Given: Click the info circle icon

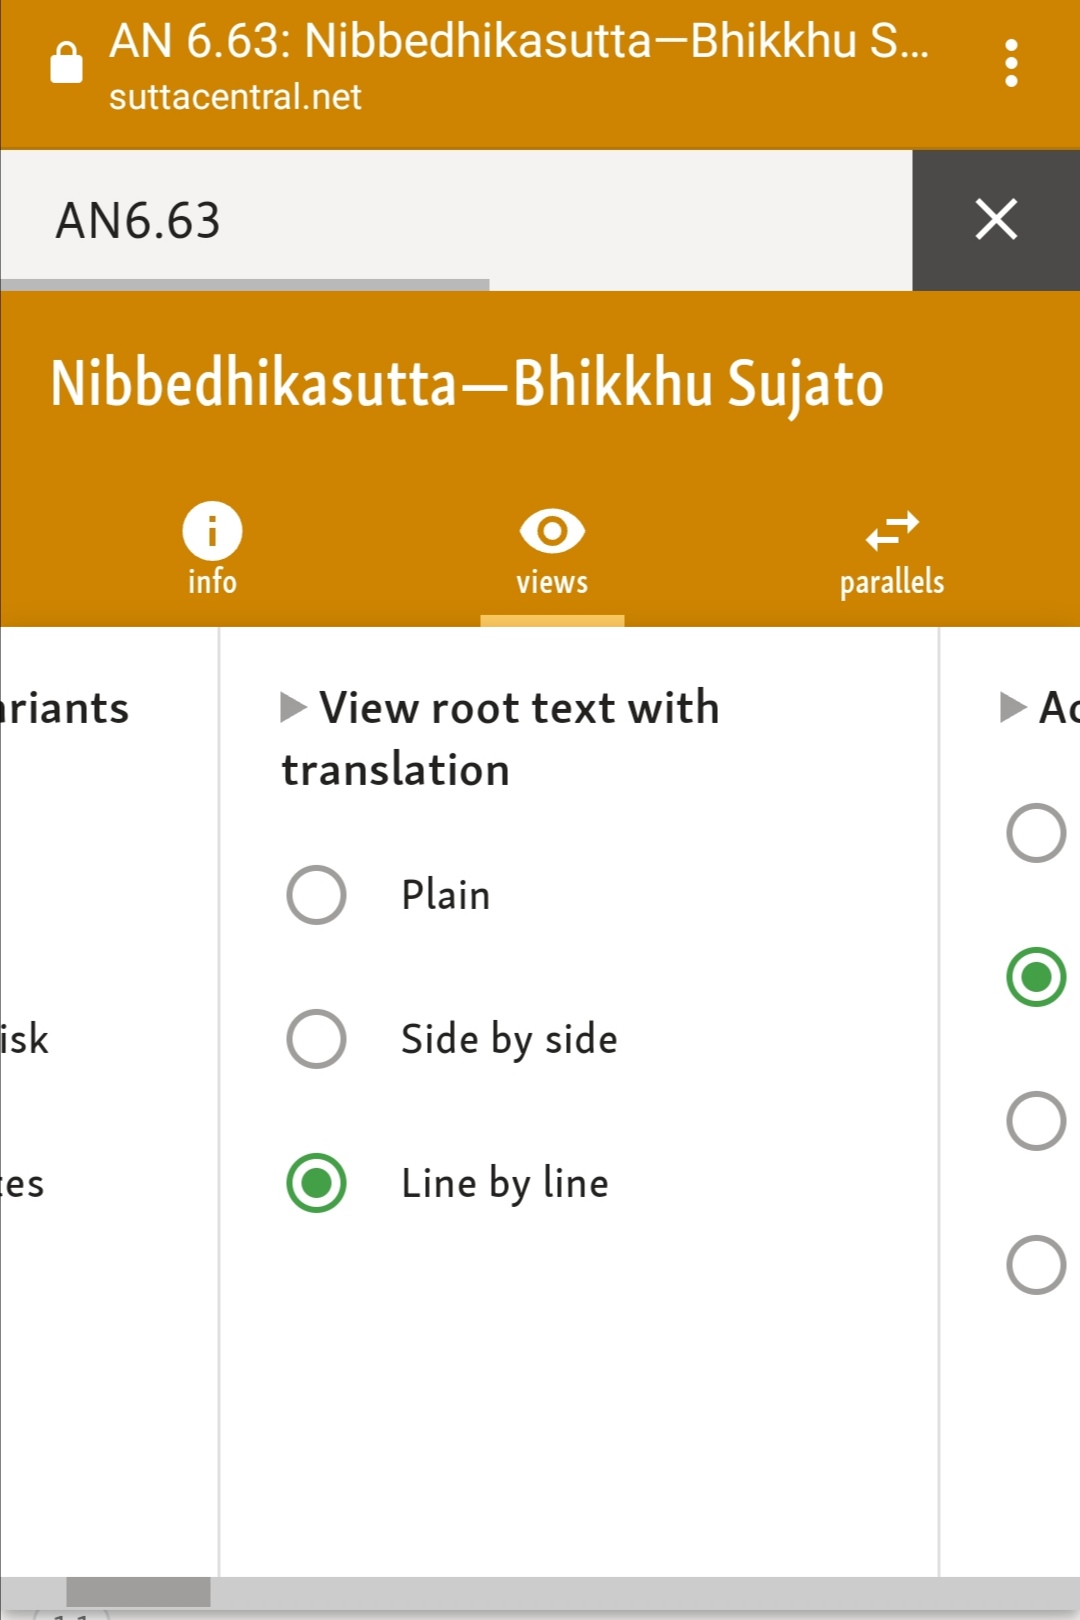Looking at the screenshot, I should click(x=212, y=530).
